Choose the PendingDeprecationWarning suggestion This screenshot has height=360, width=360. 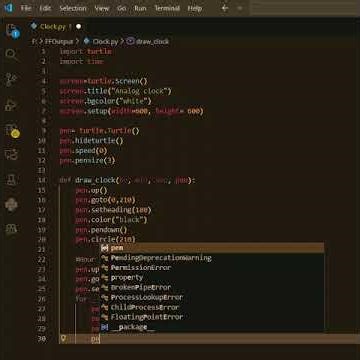click(212, 258)
